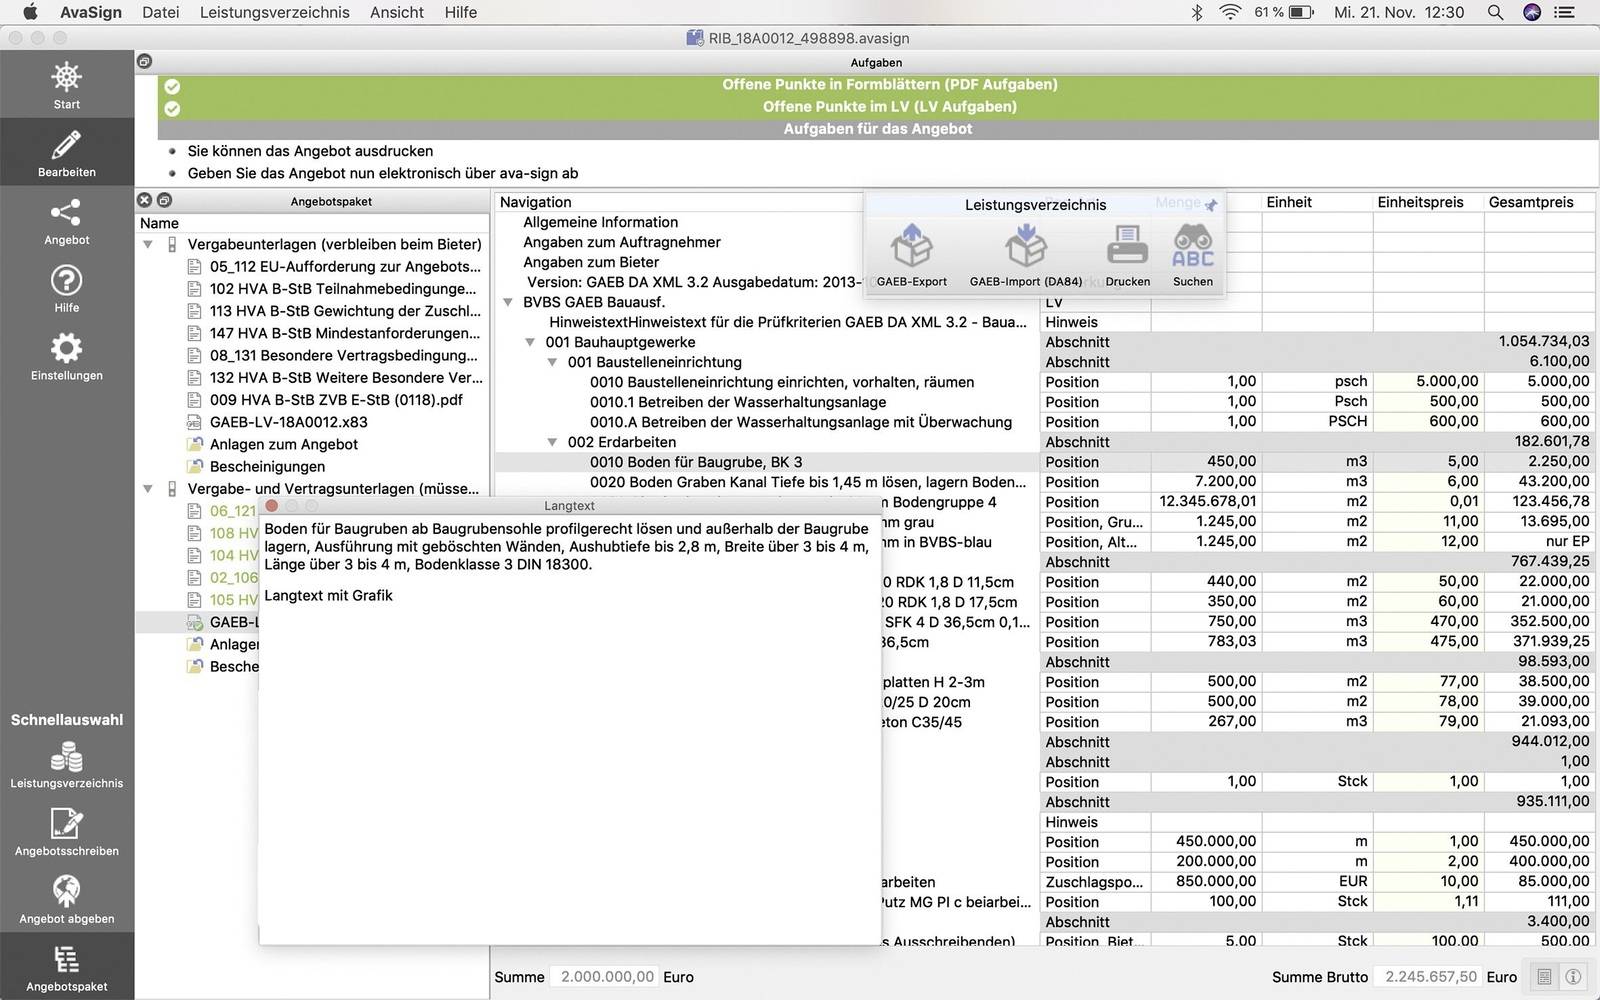Open the Start view in the sidebar

66,85
